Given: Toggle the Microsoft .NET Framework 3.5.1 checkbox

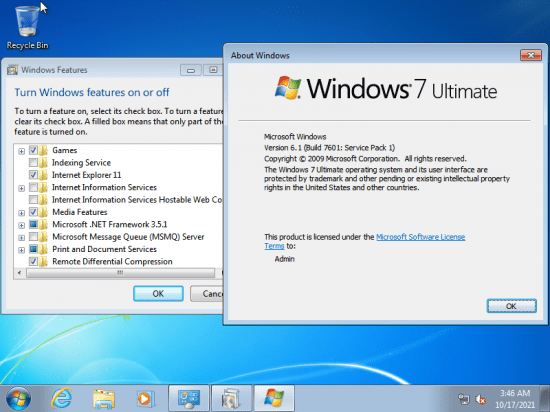Looking at the screenshot, I should tap(33, 224).
